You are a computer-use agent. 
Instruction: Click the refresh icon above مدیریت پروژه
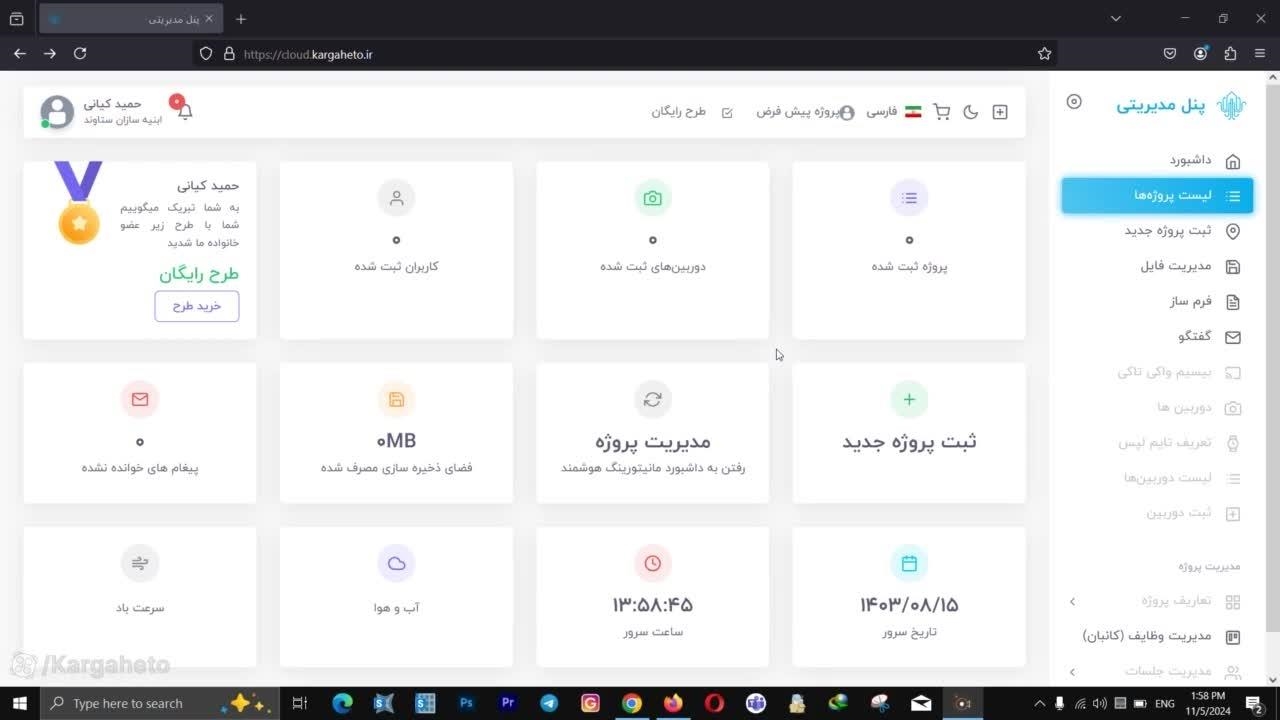point(652,399)
